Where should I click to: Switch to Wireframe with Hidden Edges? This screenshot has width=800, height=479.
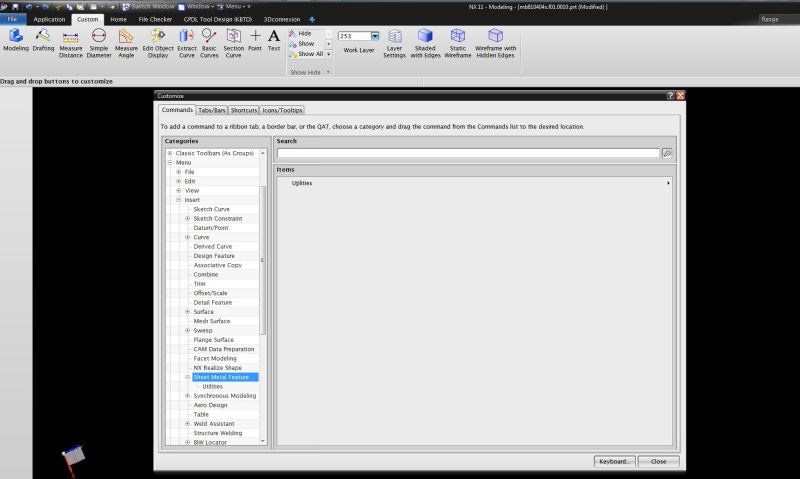tap(495, 43)
